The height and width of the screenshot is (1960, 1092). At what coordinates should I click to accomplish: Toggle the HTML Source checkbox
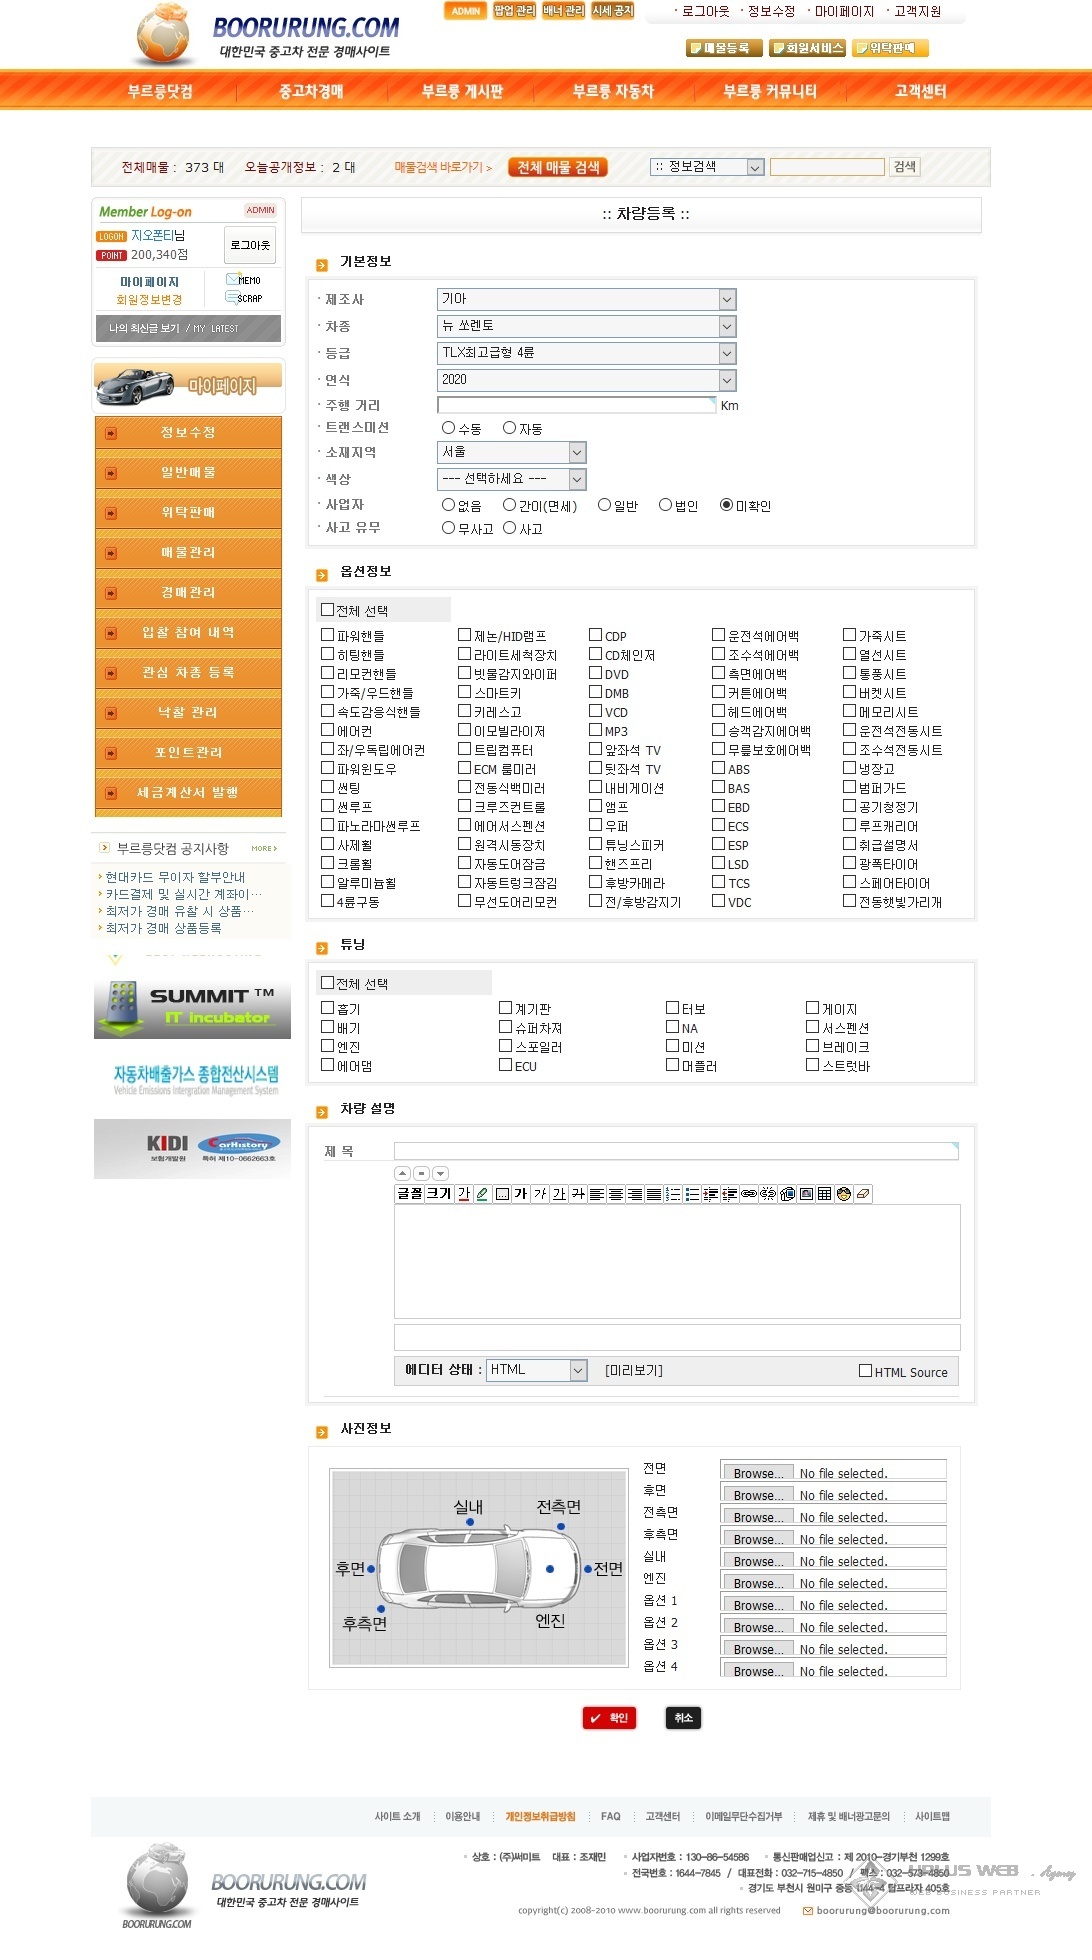coord(865,1371)
